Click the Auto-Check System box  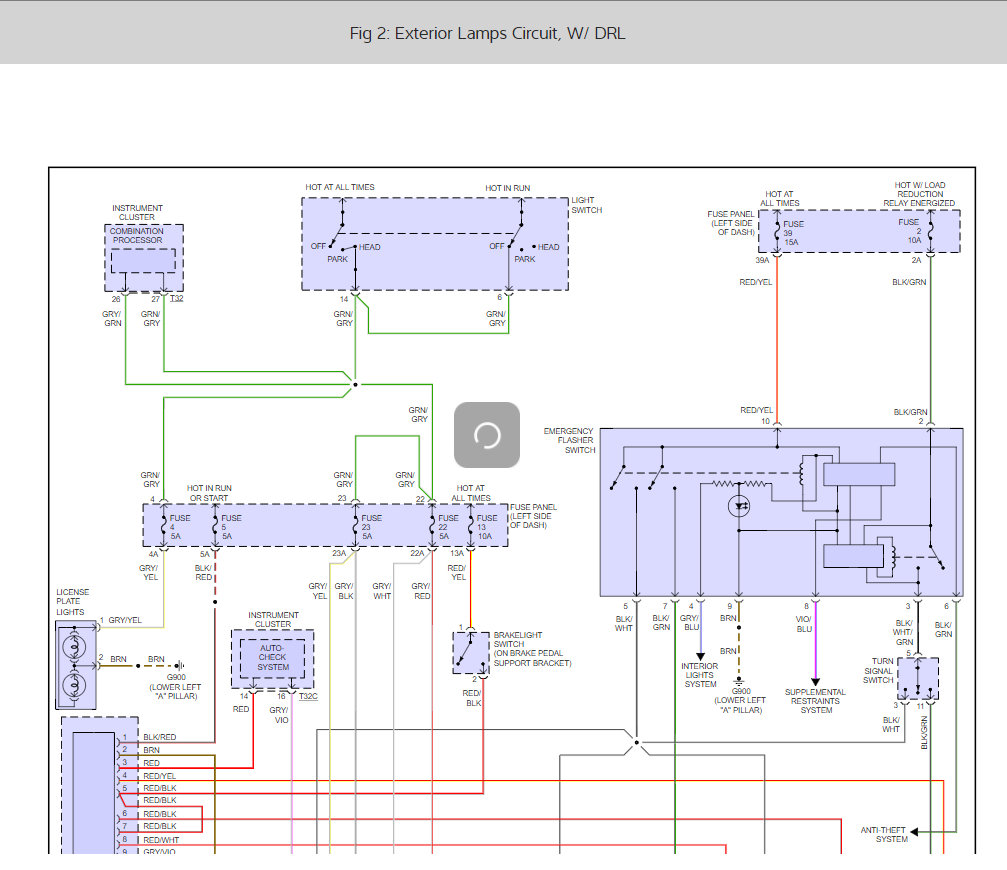pos(272,657)
